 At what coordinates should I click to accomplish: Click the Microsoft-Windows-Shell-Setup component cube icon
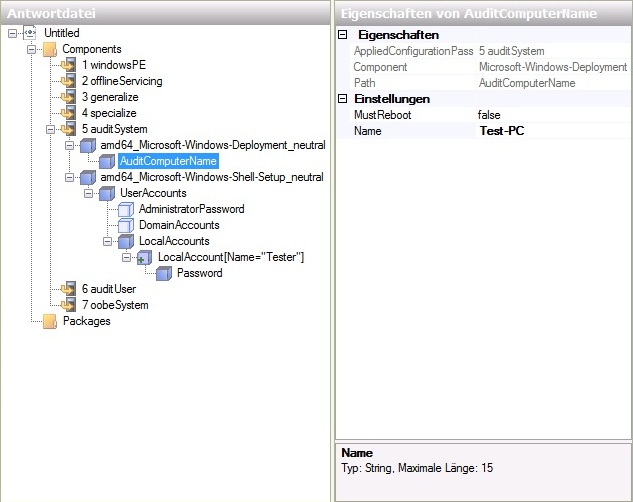point(88,177)
